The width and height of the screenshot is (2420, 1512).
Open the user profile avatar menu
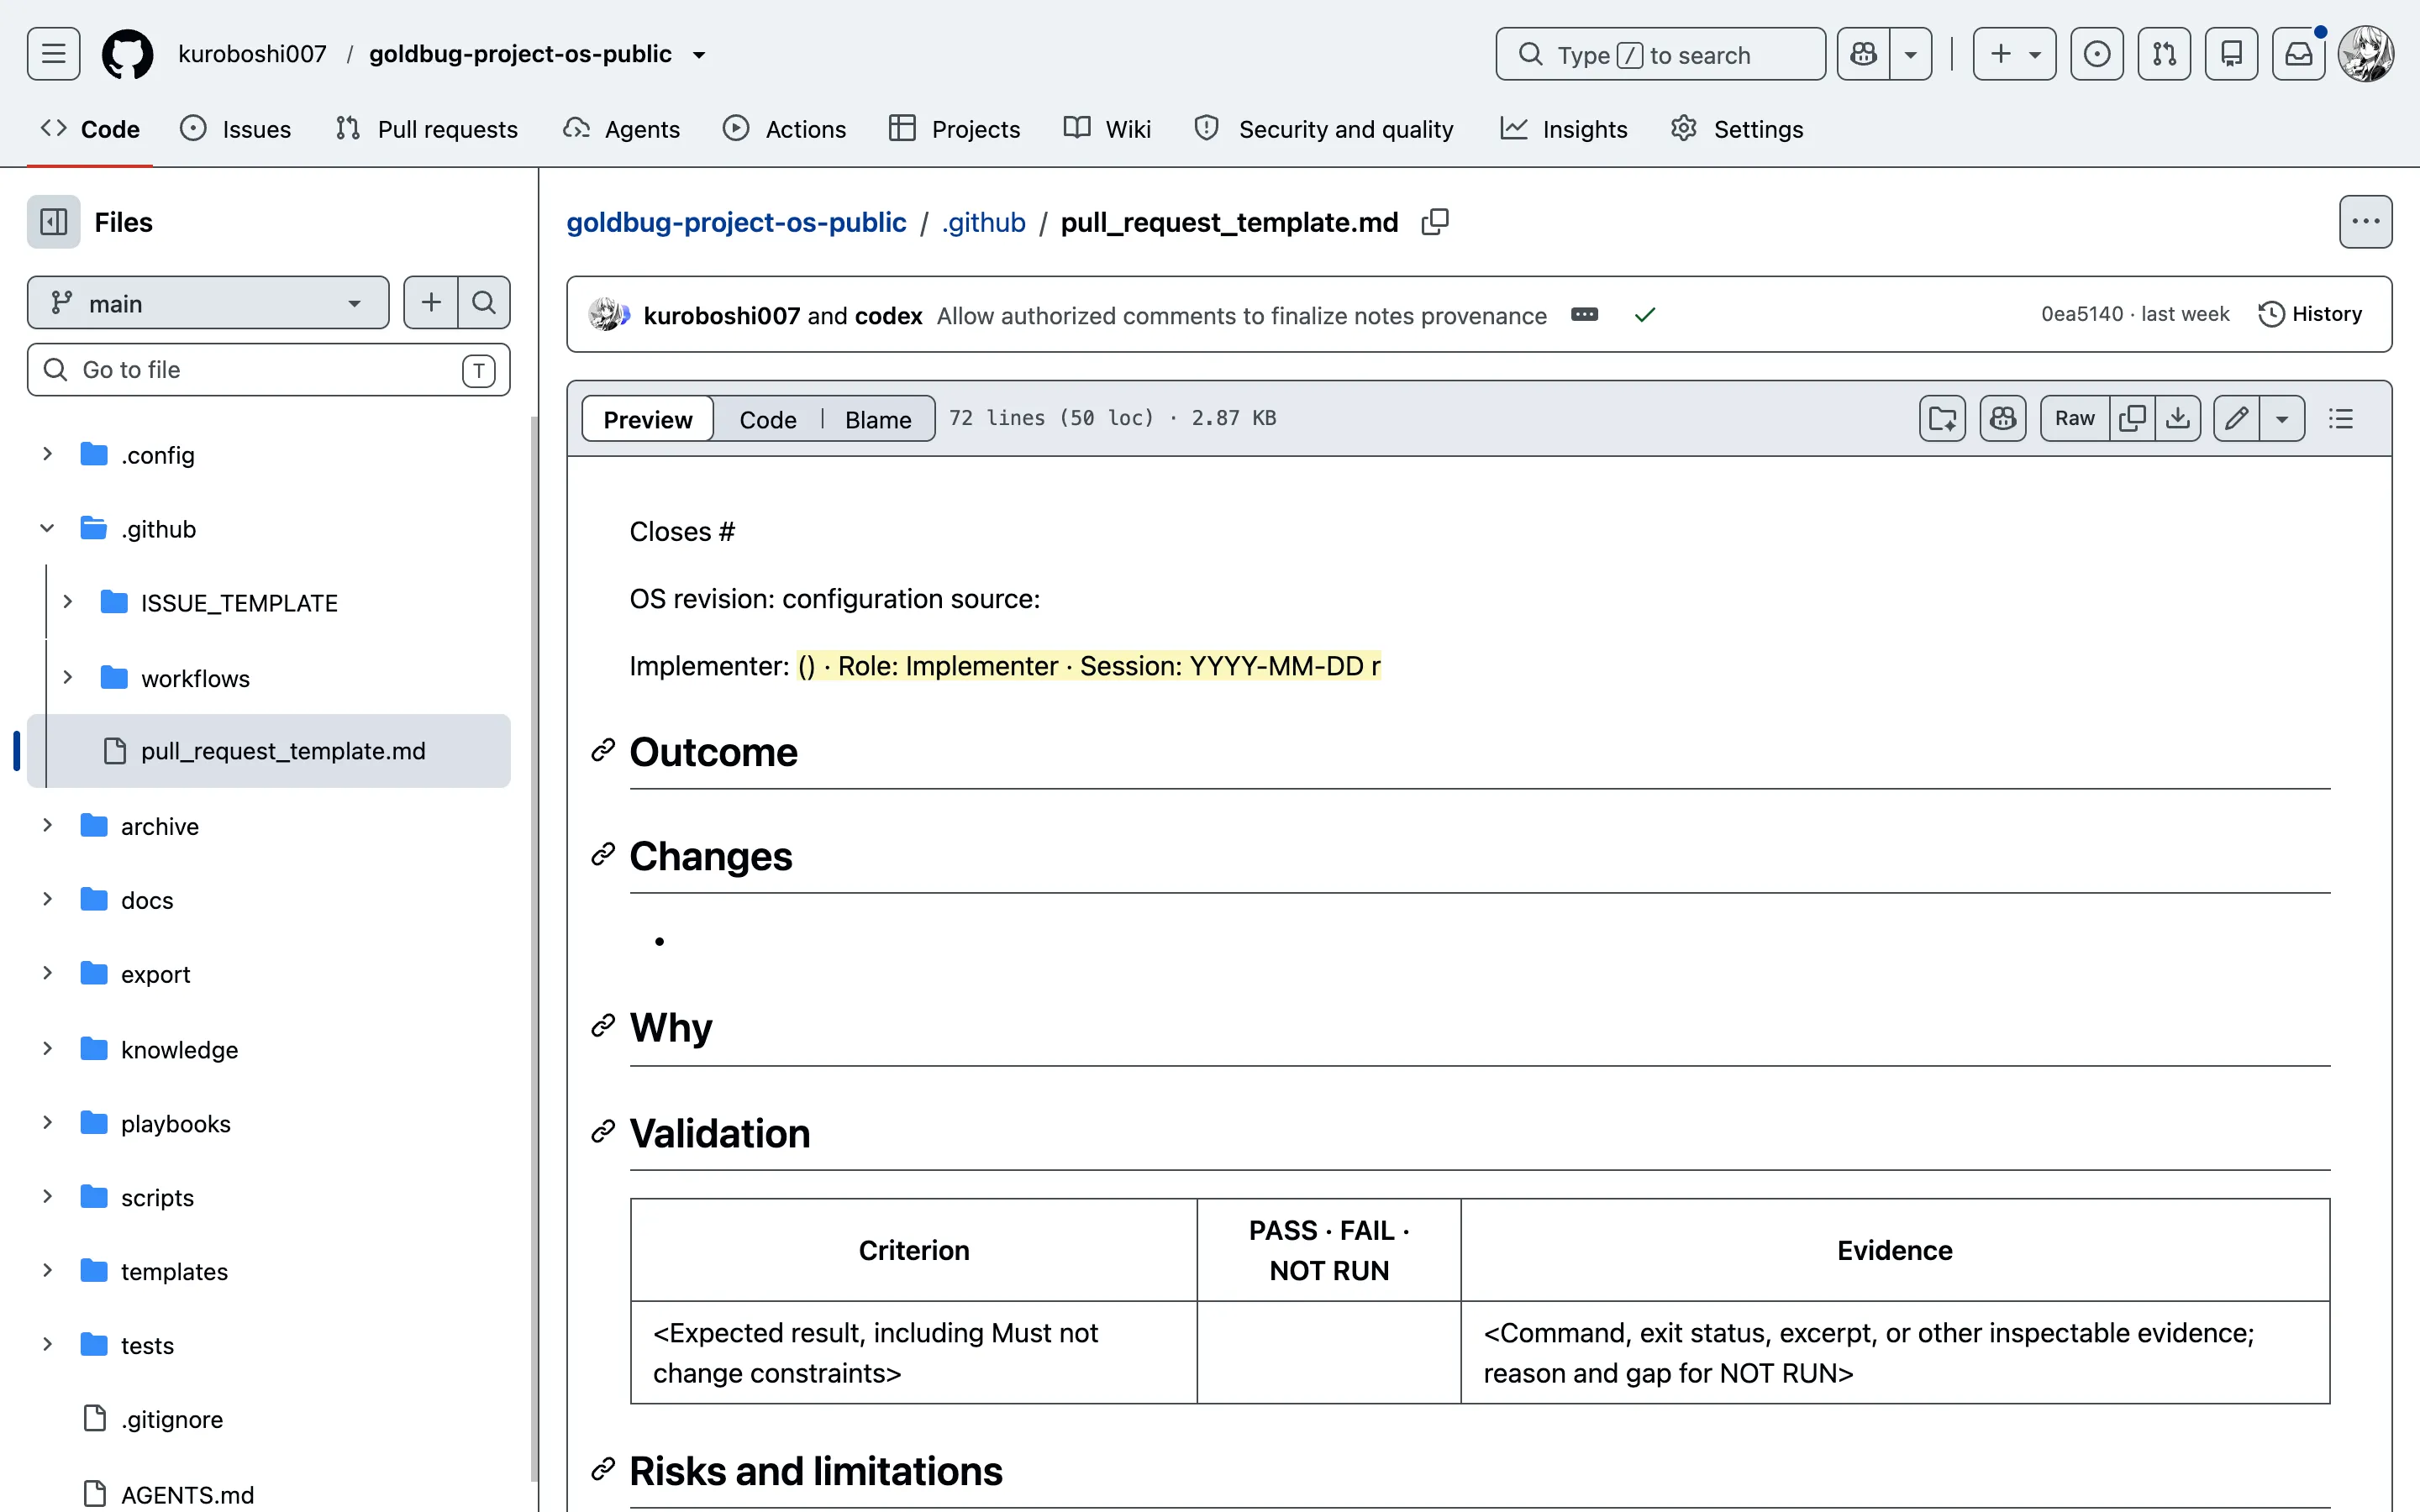(2366, 54)
